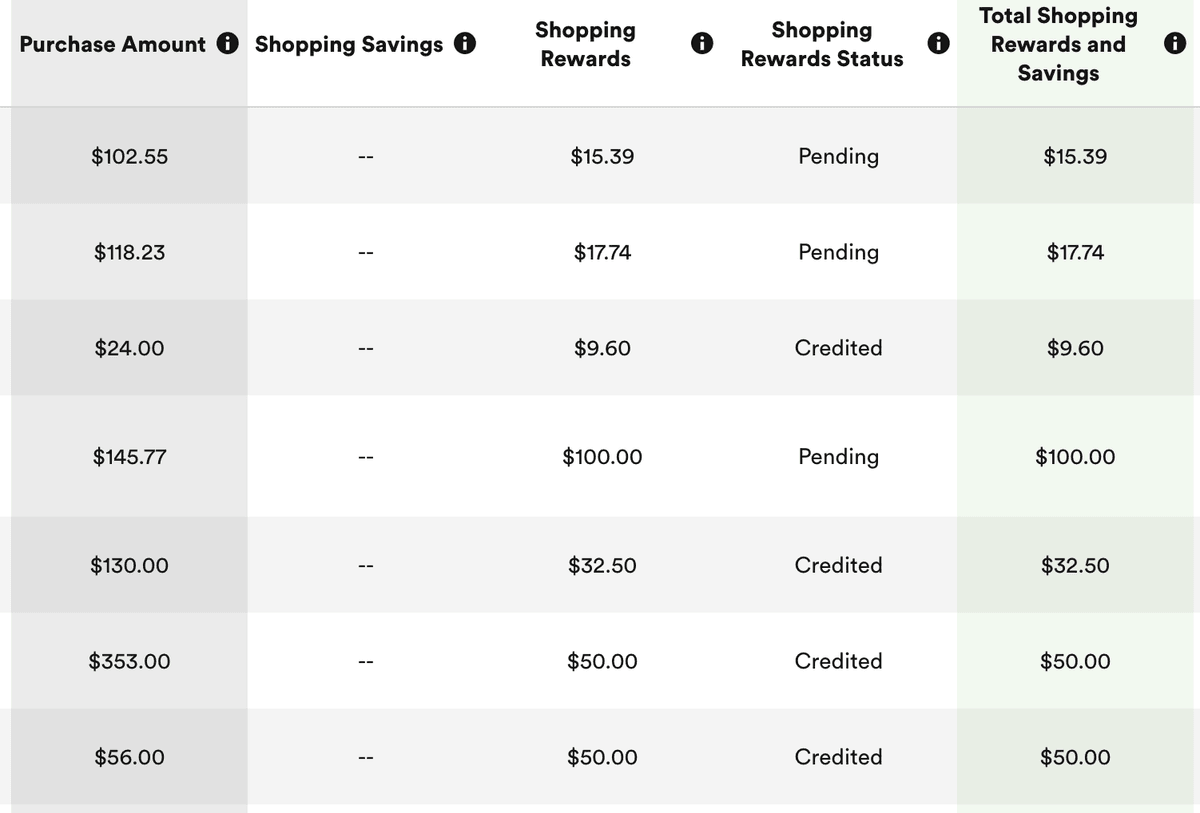Image resolution: width=1200 pixels, height=813 pixels.
Task: Select the Purchase Amount column header
Action: (112, 44)
